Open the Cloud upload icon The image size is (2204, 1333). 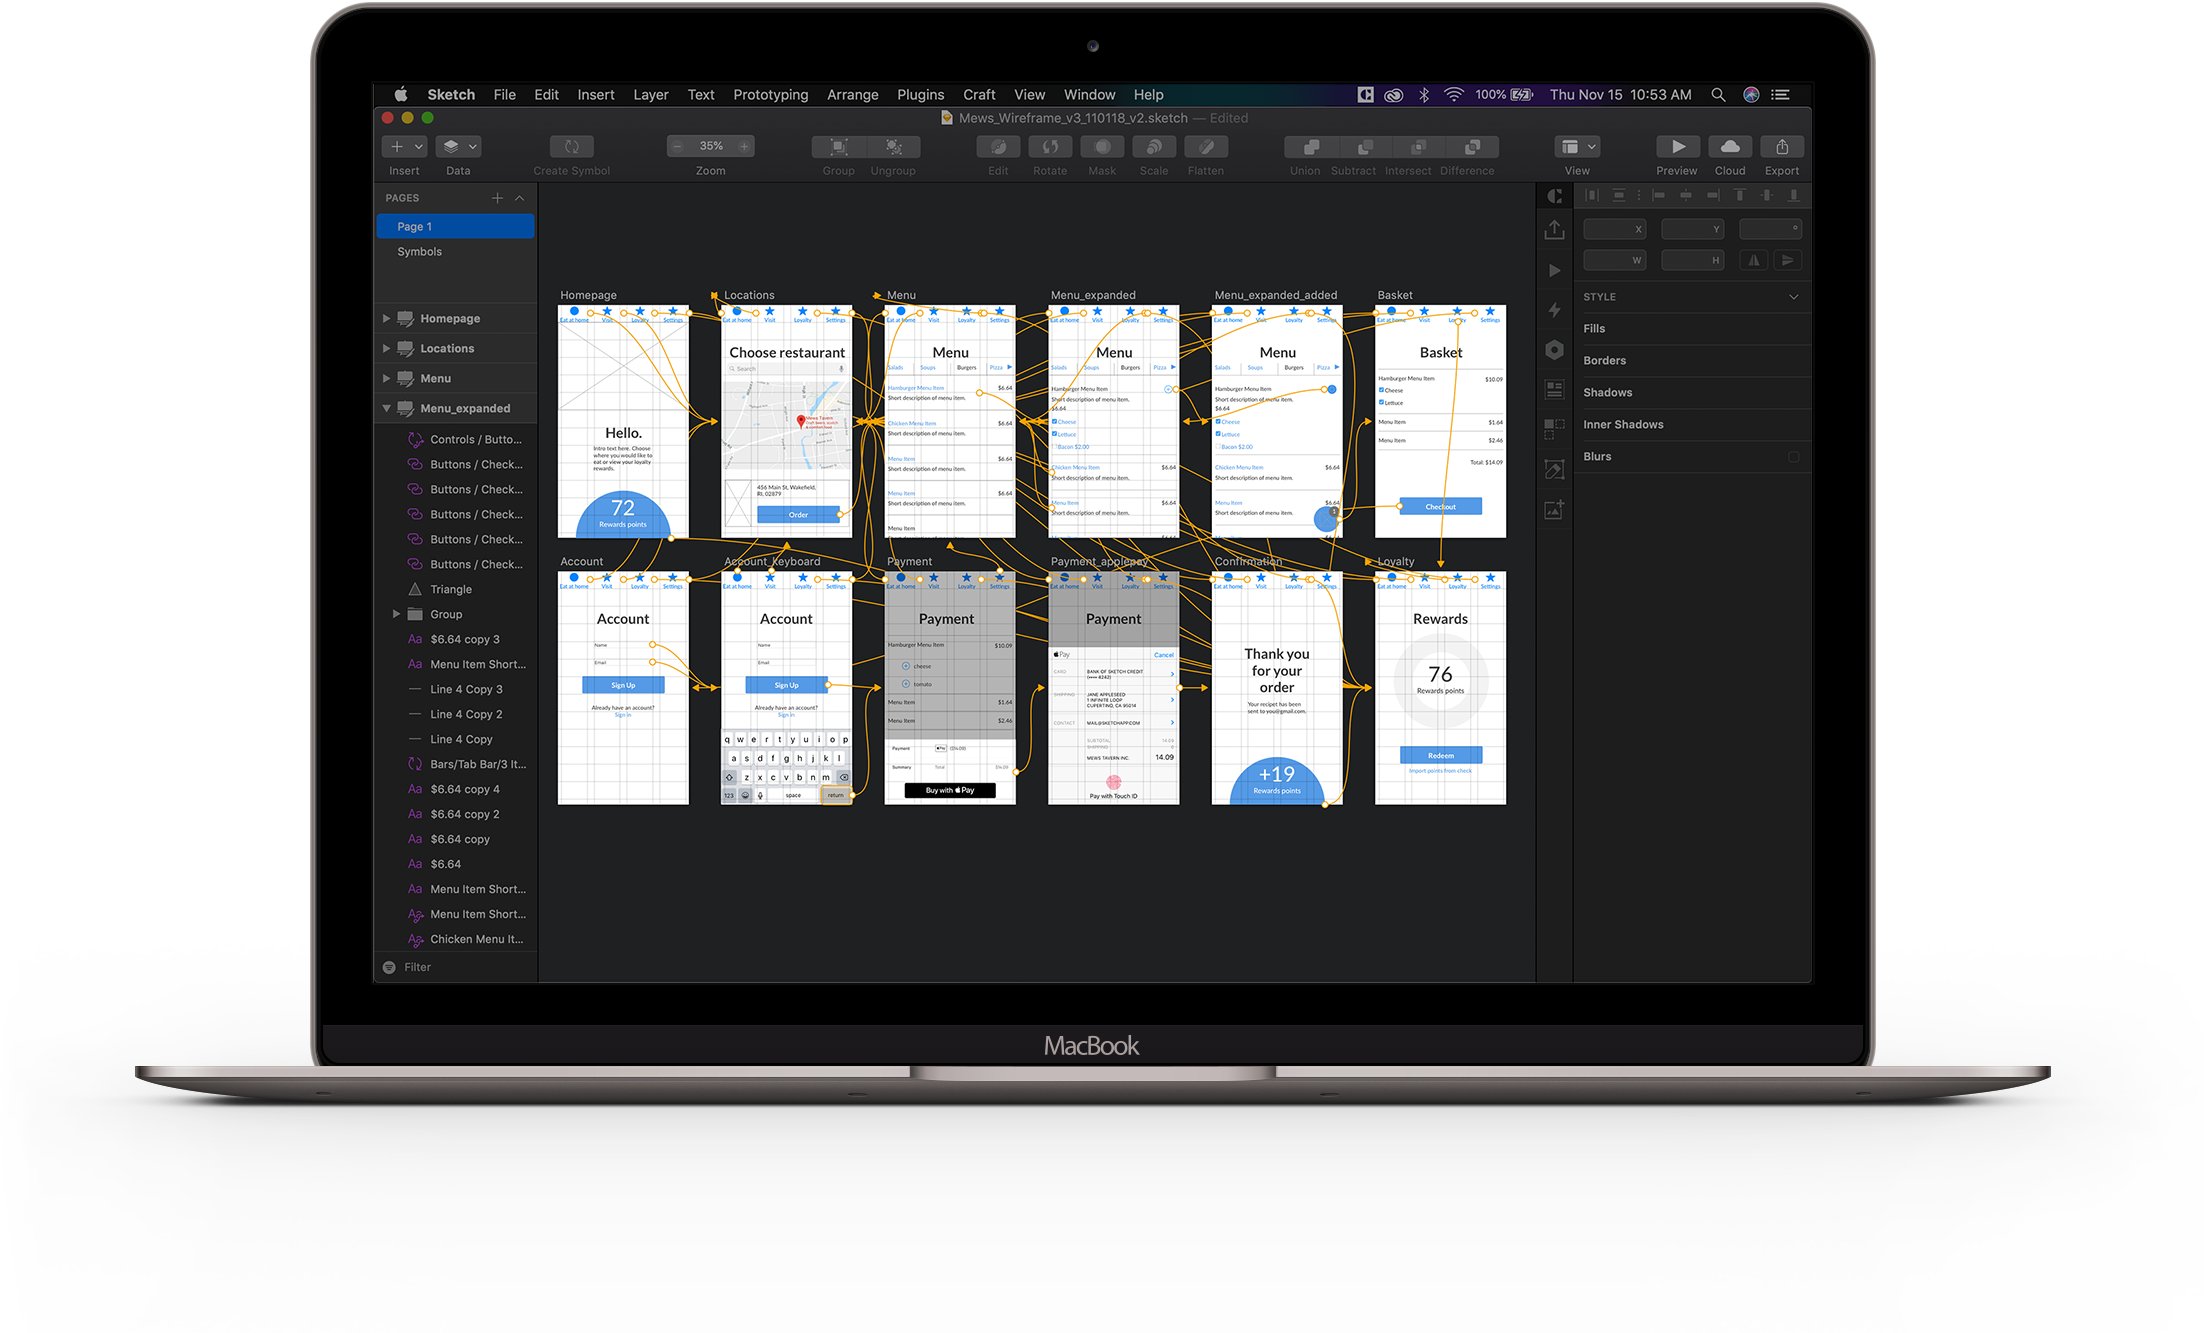1730,147
